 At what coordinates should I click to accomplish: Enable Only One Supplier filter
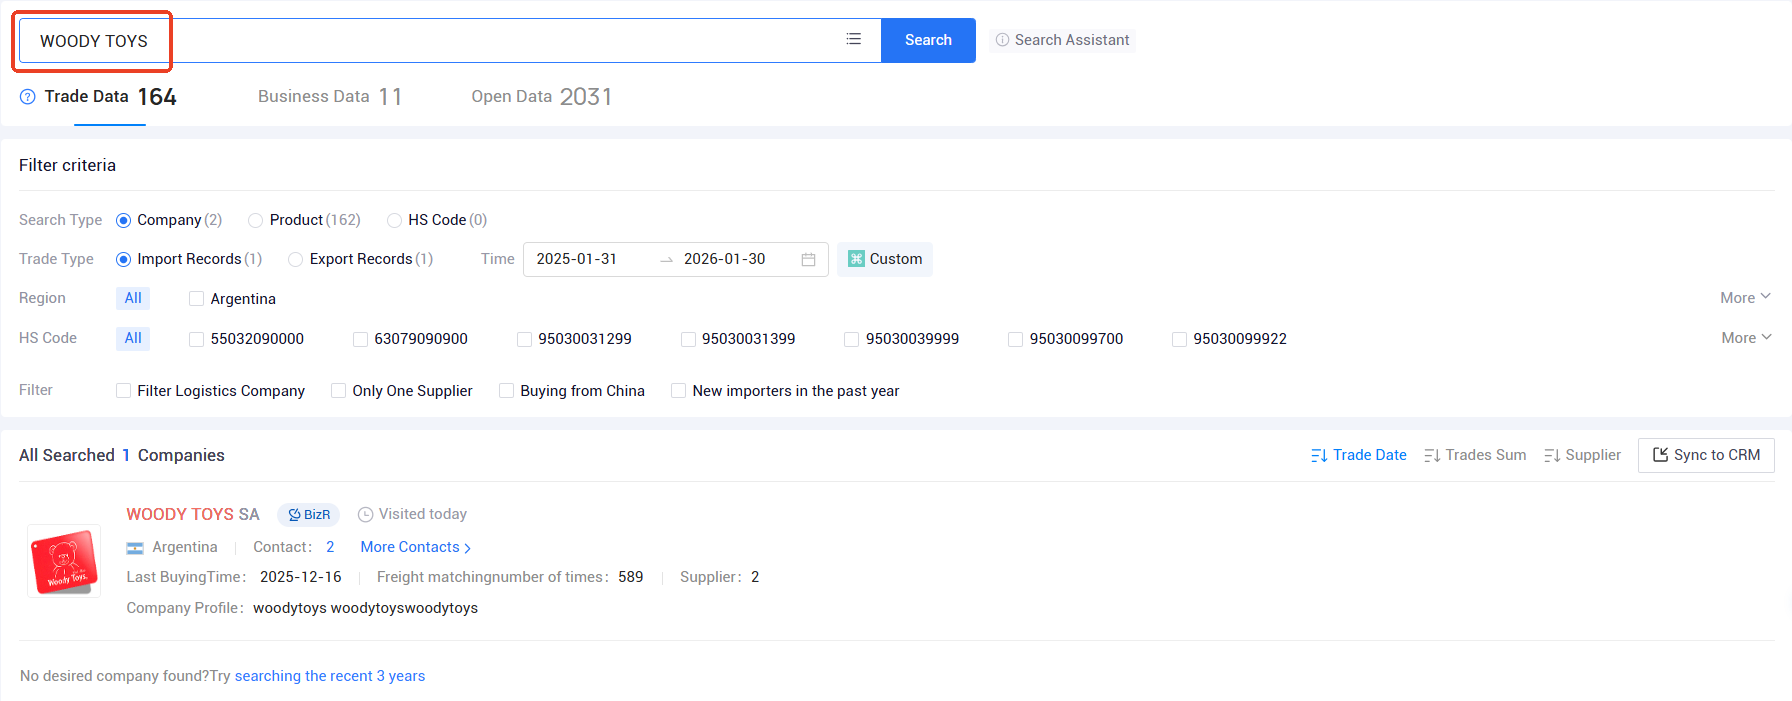[x=338, y=391]
